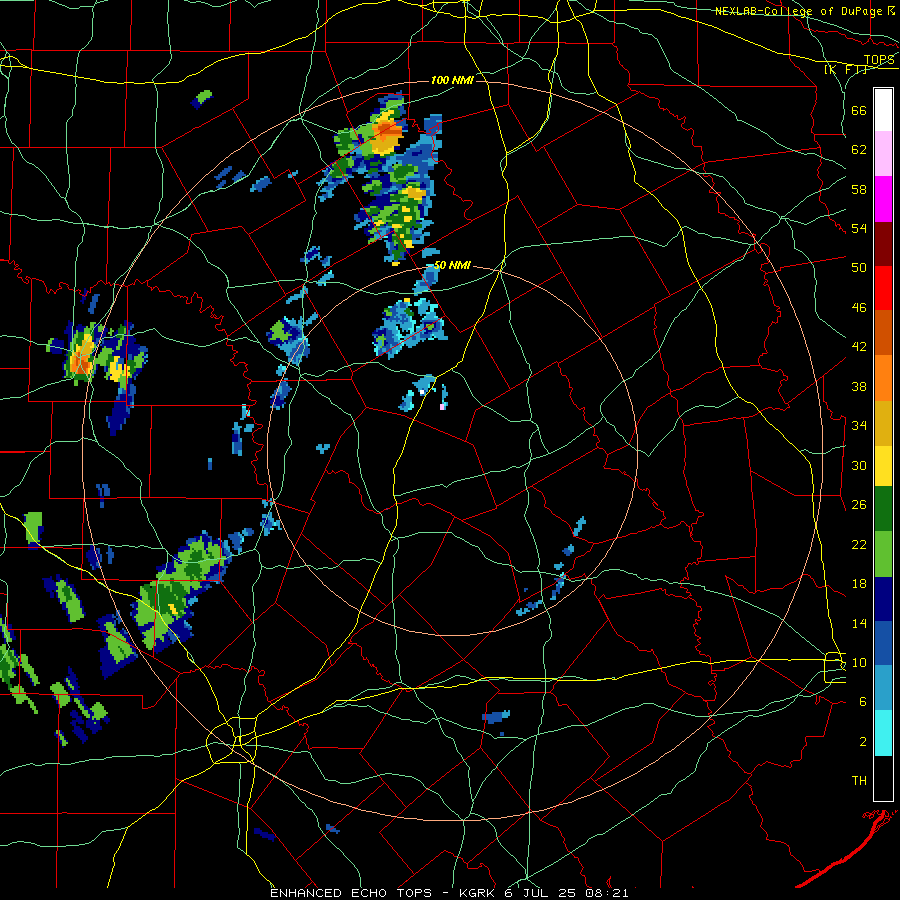This screenshot has width=900, height=900.
Task: Click the TOPS legend heading
Action: pos(879,59)
